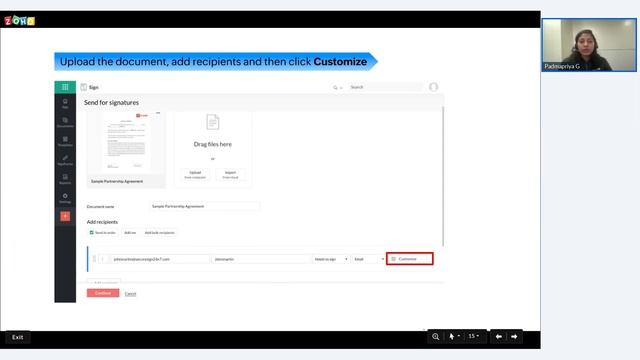The width and height of the screenshot is (640, 360).
Task: Open SignForms pen icon in sidebar
Action: click(65, 160)
